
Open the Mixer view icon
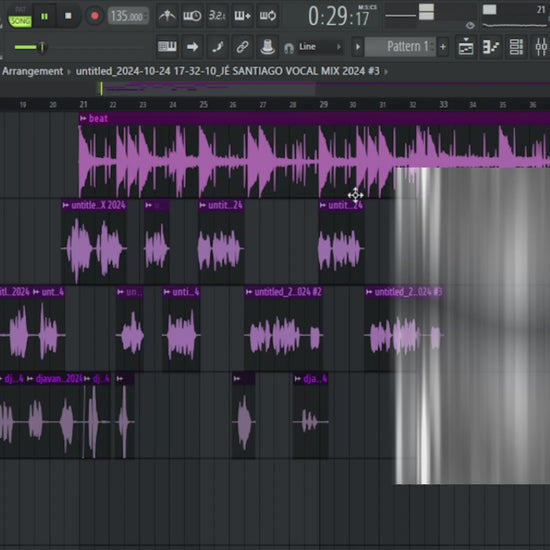click(x=541, y=47)
